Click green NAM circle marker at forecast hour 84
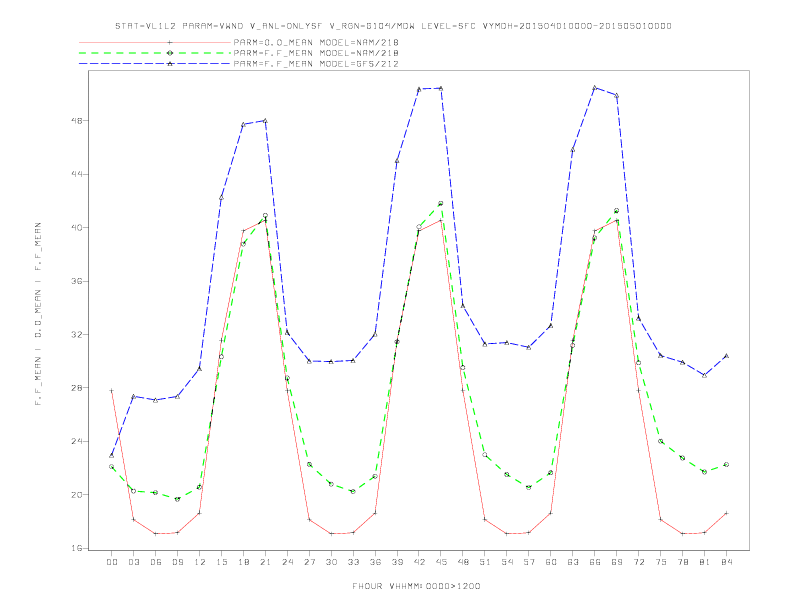Viewport: 792px width, 612px height. point(726,465)
